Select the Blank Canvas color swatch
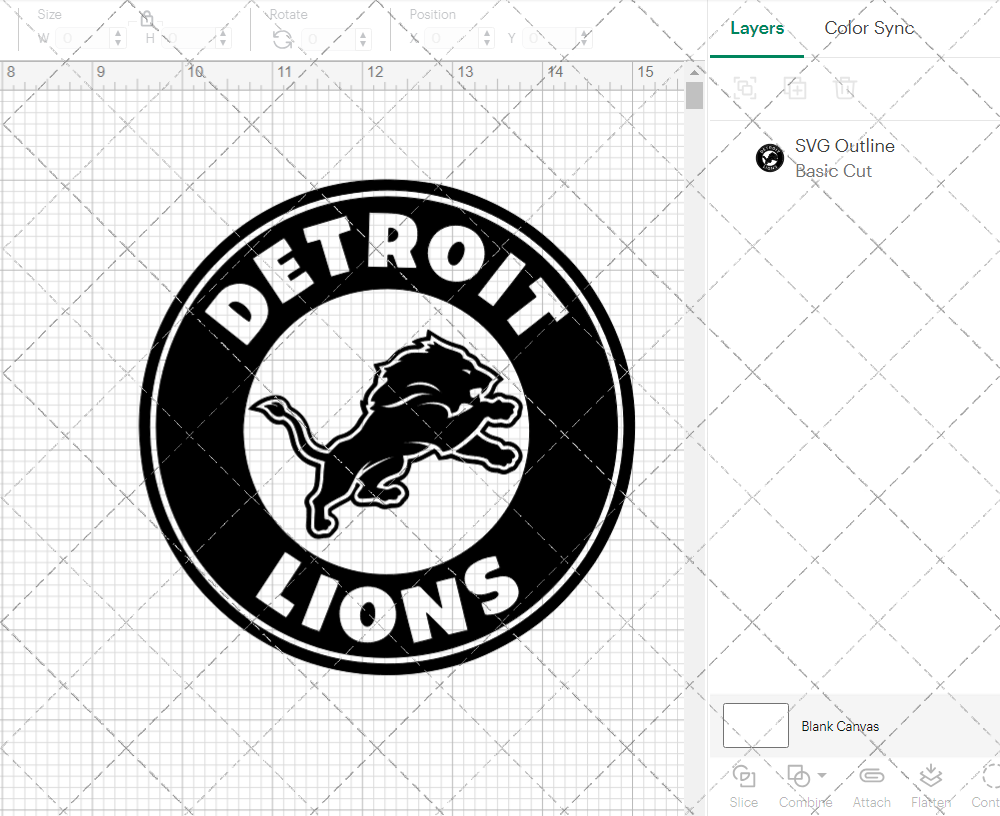 click(x=755, y=726)
